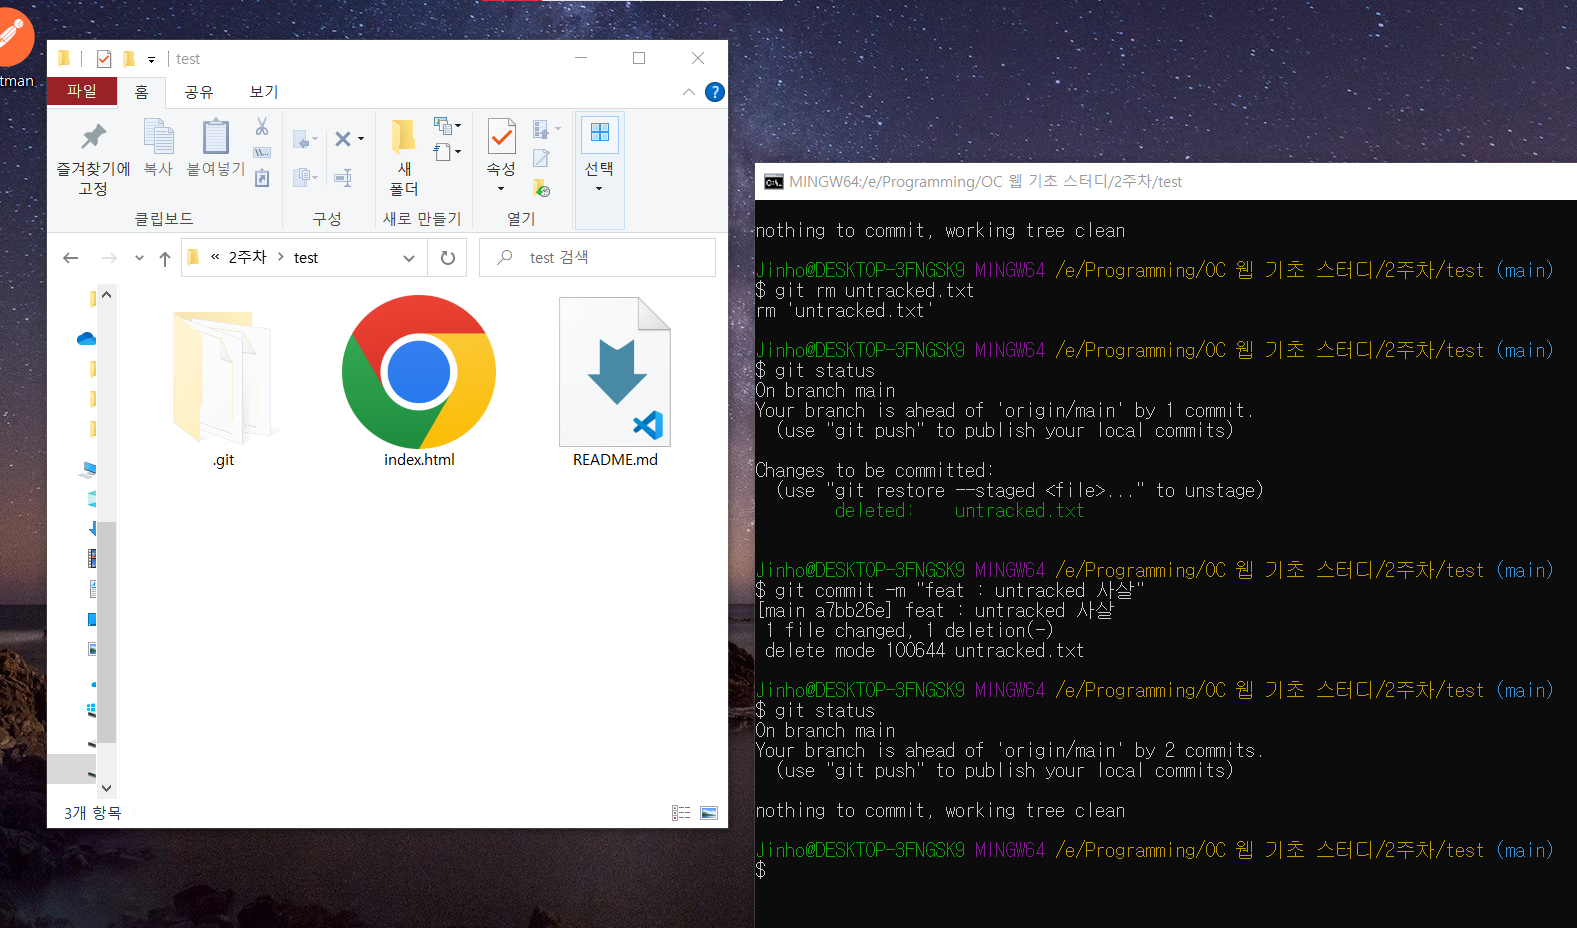
Task: Click the 3개 항목 status bar text
Action: (x=92, y=813)
